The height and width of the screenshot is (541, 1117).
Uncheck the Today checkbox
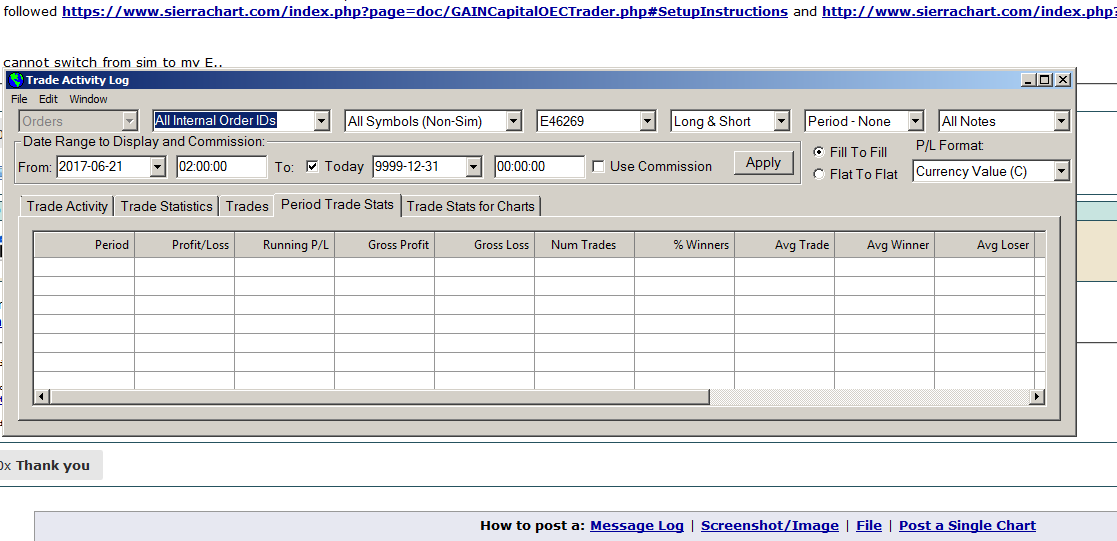point(312,166)
